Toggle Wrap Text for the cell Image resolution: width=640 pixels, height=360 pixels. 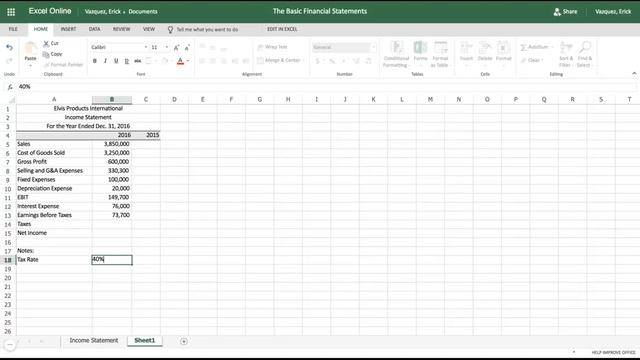[x=272, y=47]
